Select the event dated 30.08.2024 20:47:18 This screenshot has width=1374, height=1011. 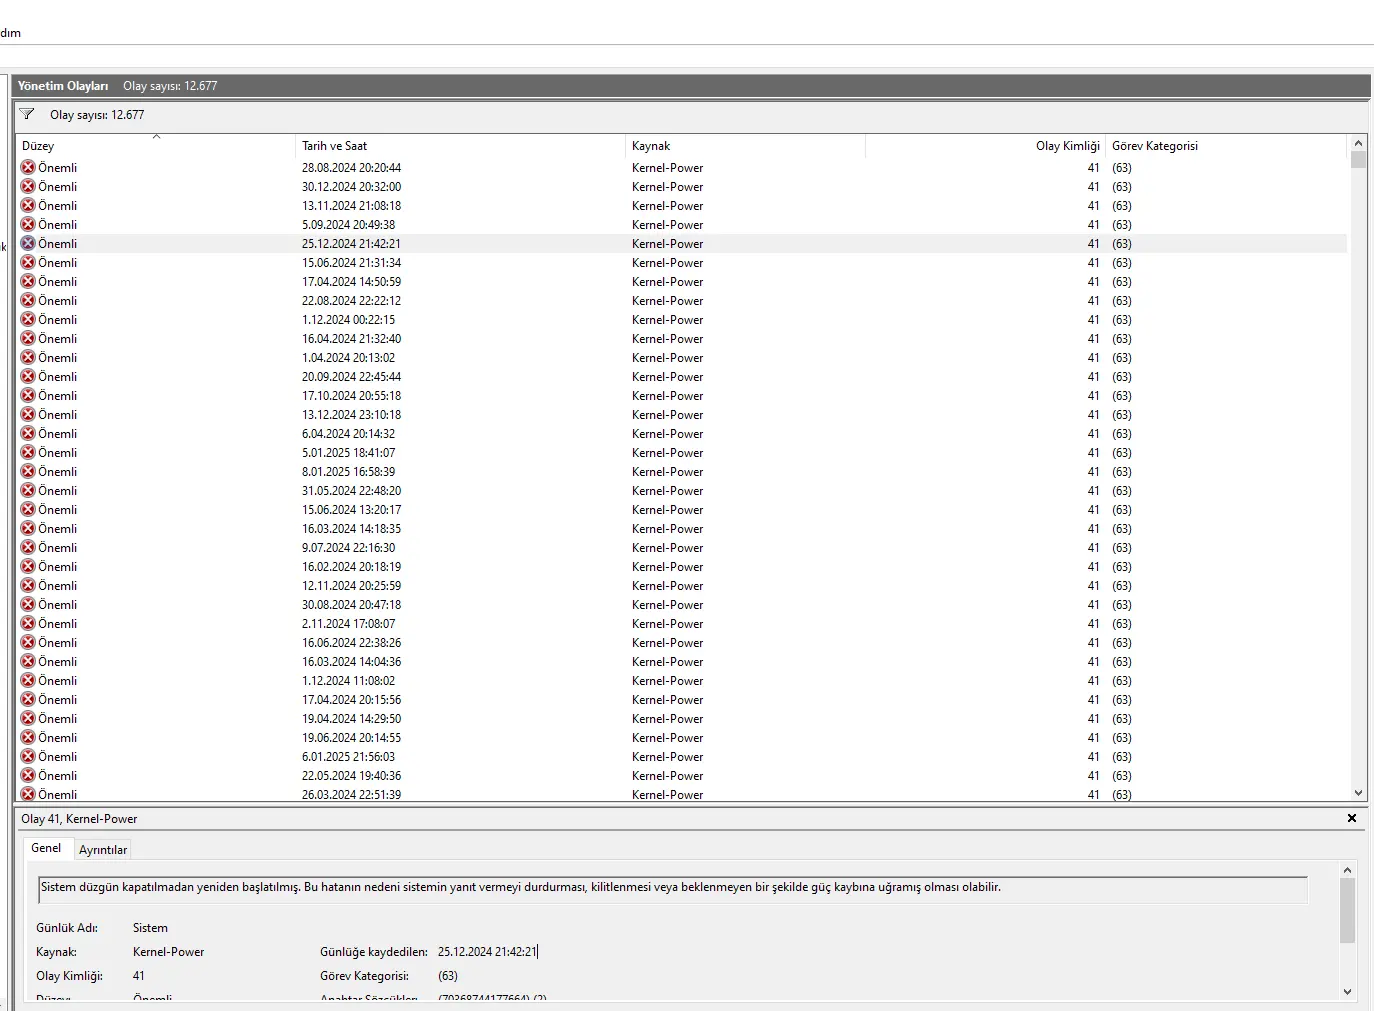click(681, 604)
